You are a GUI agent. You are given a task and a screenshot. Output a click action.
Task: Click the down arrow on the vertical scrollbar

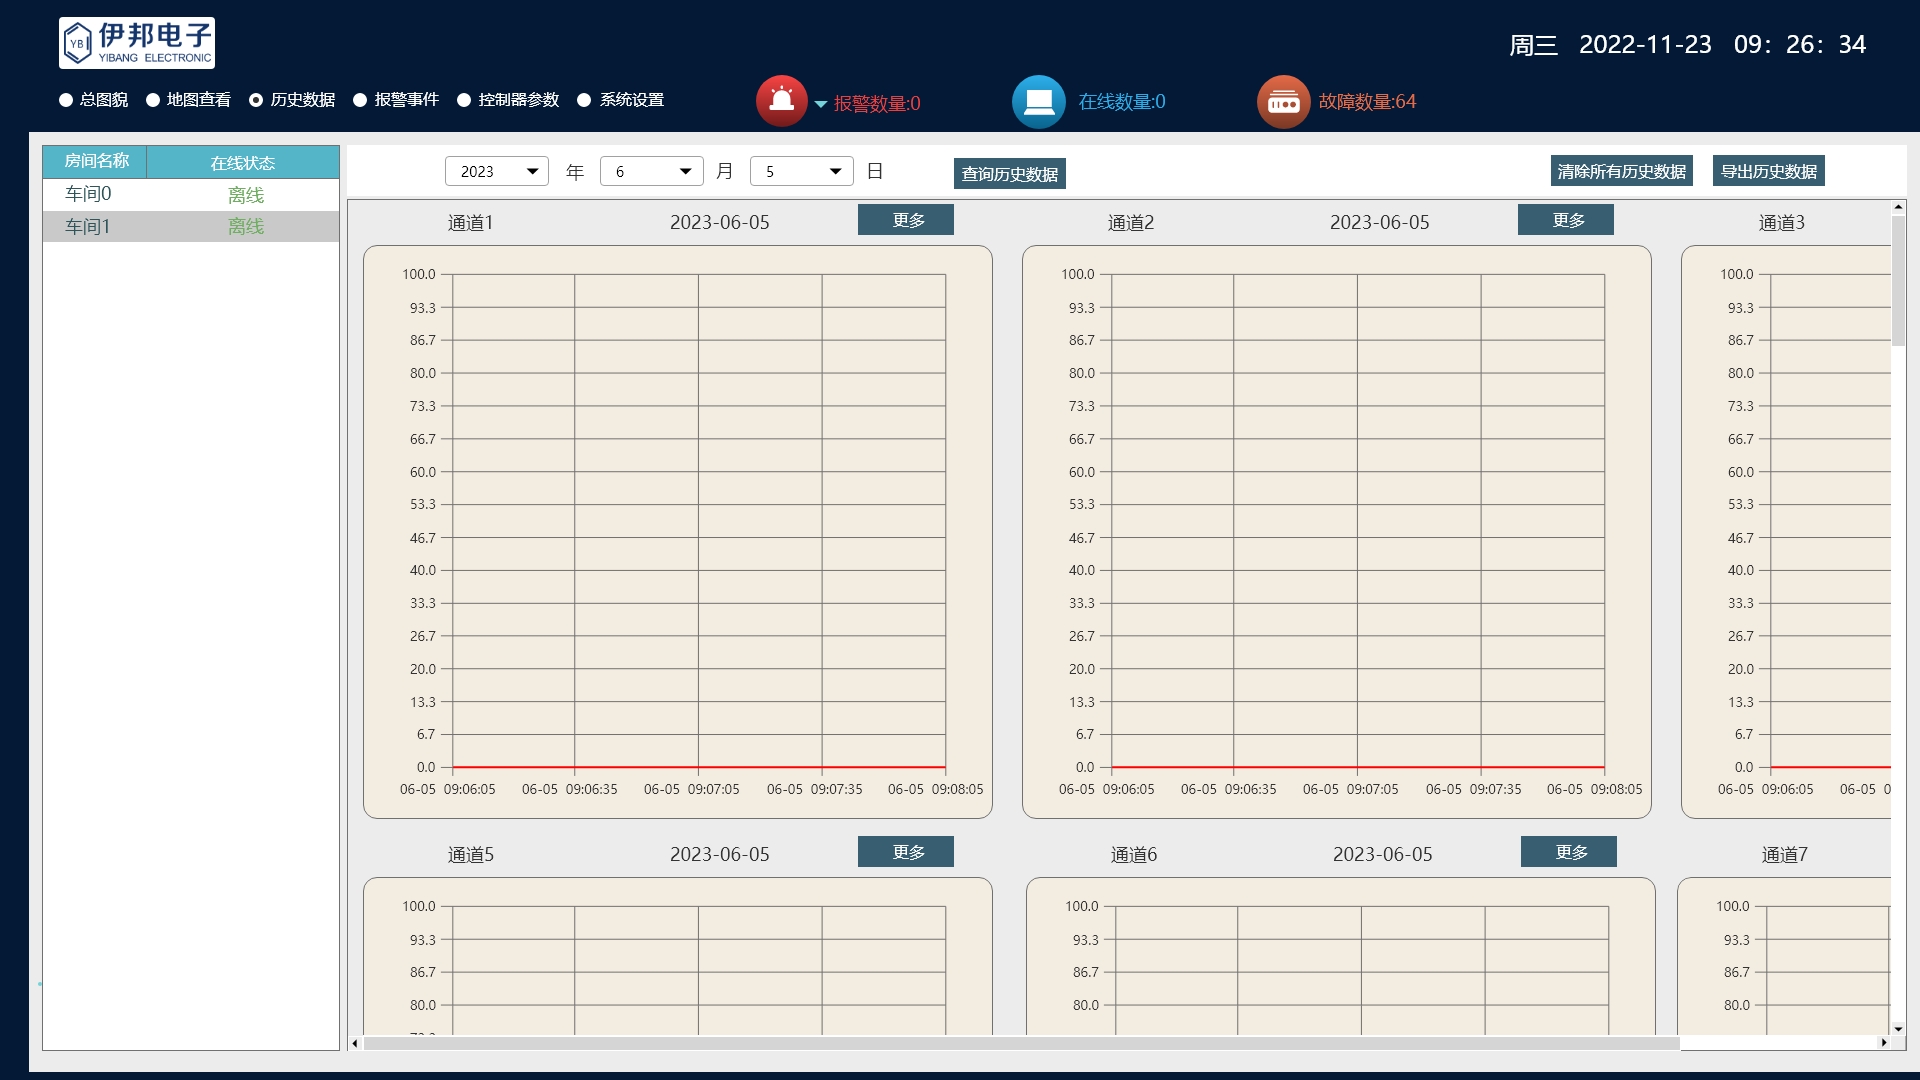tap(1899, 1031)
